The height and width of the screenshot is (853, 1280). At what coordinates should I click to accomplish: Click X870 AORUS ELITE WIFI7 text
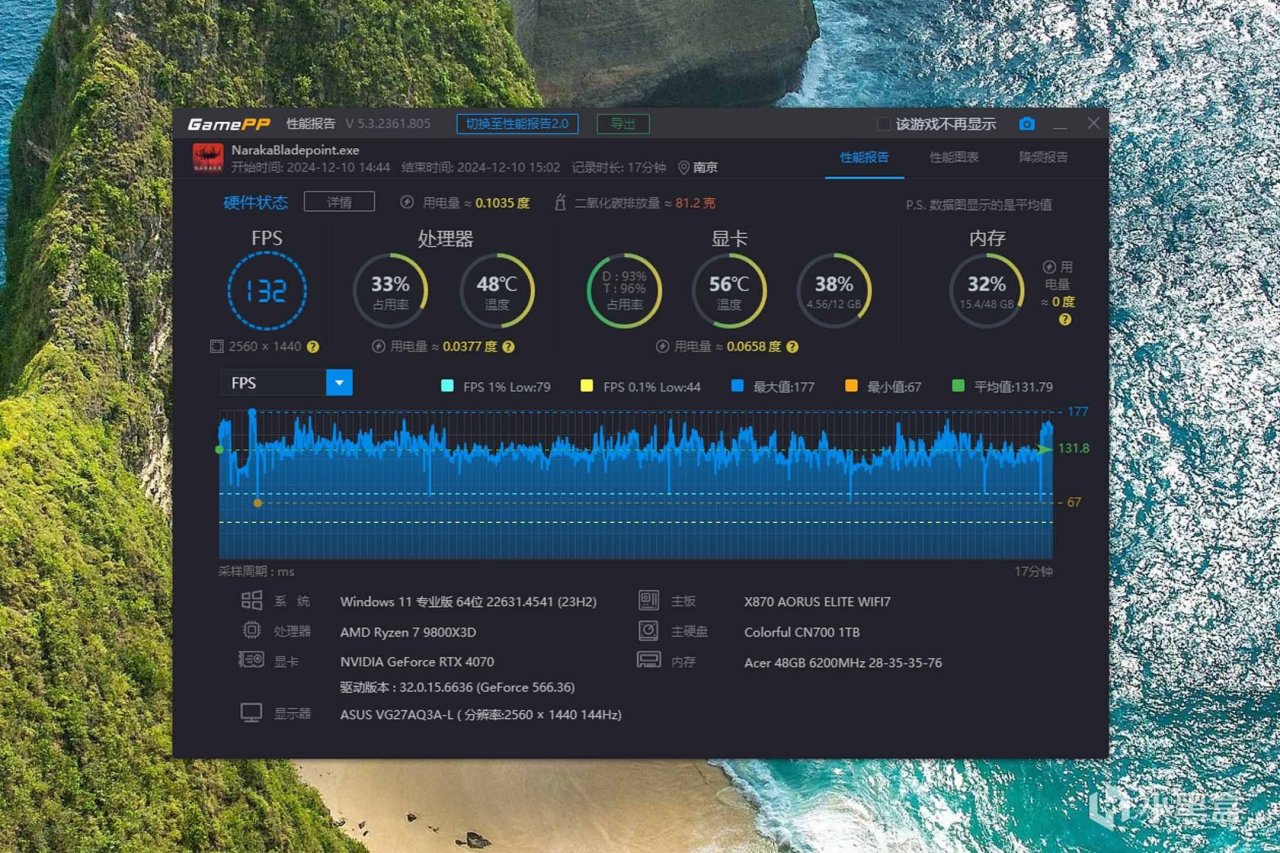coord(818,602)
